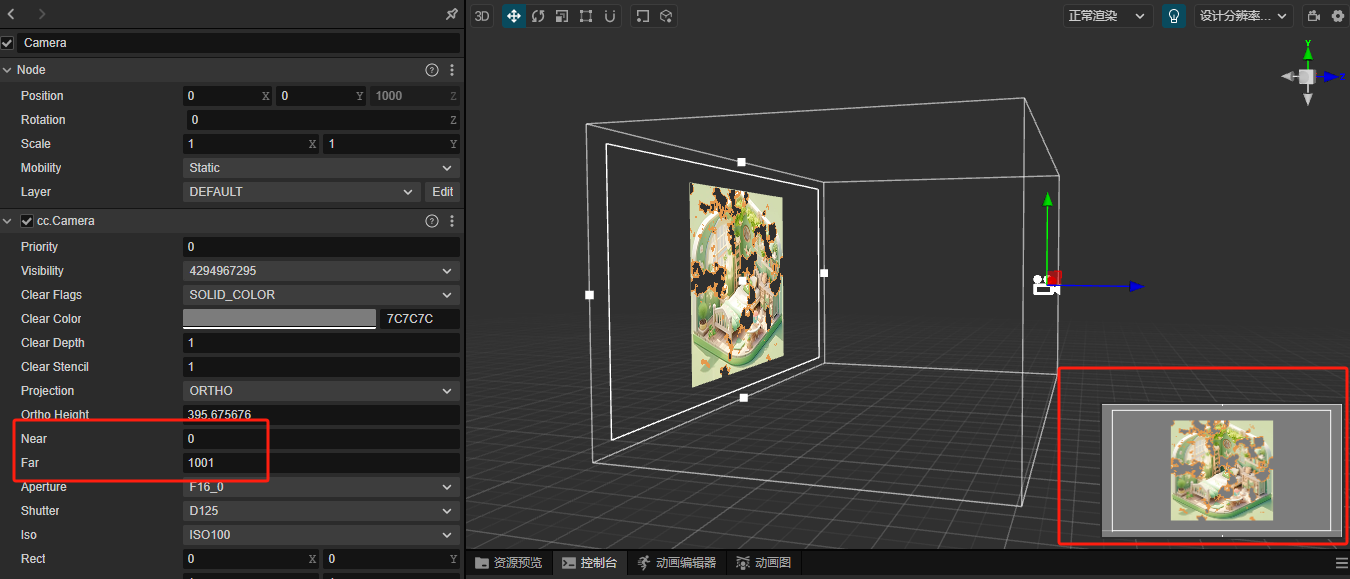Click the Rect X input field
This screenshot has width=1350, height=579.
251,559
